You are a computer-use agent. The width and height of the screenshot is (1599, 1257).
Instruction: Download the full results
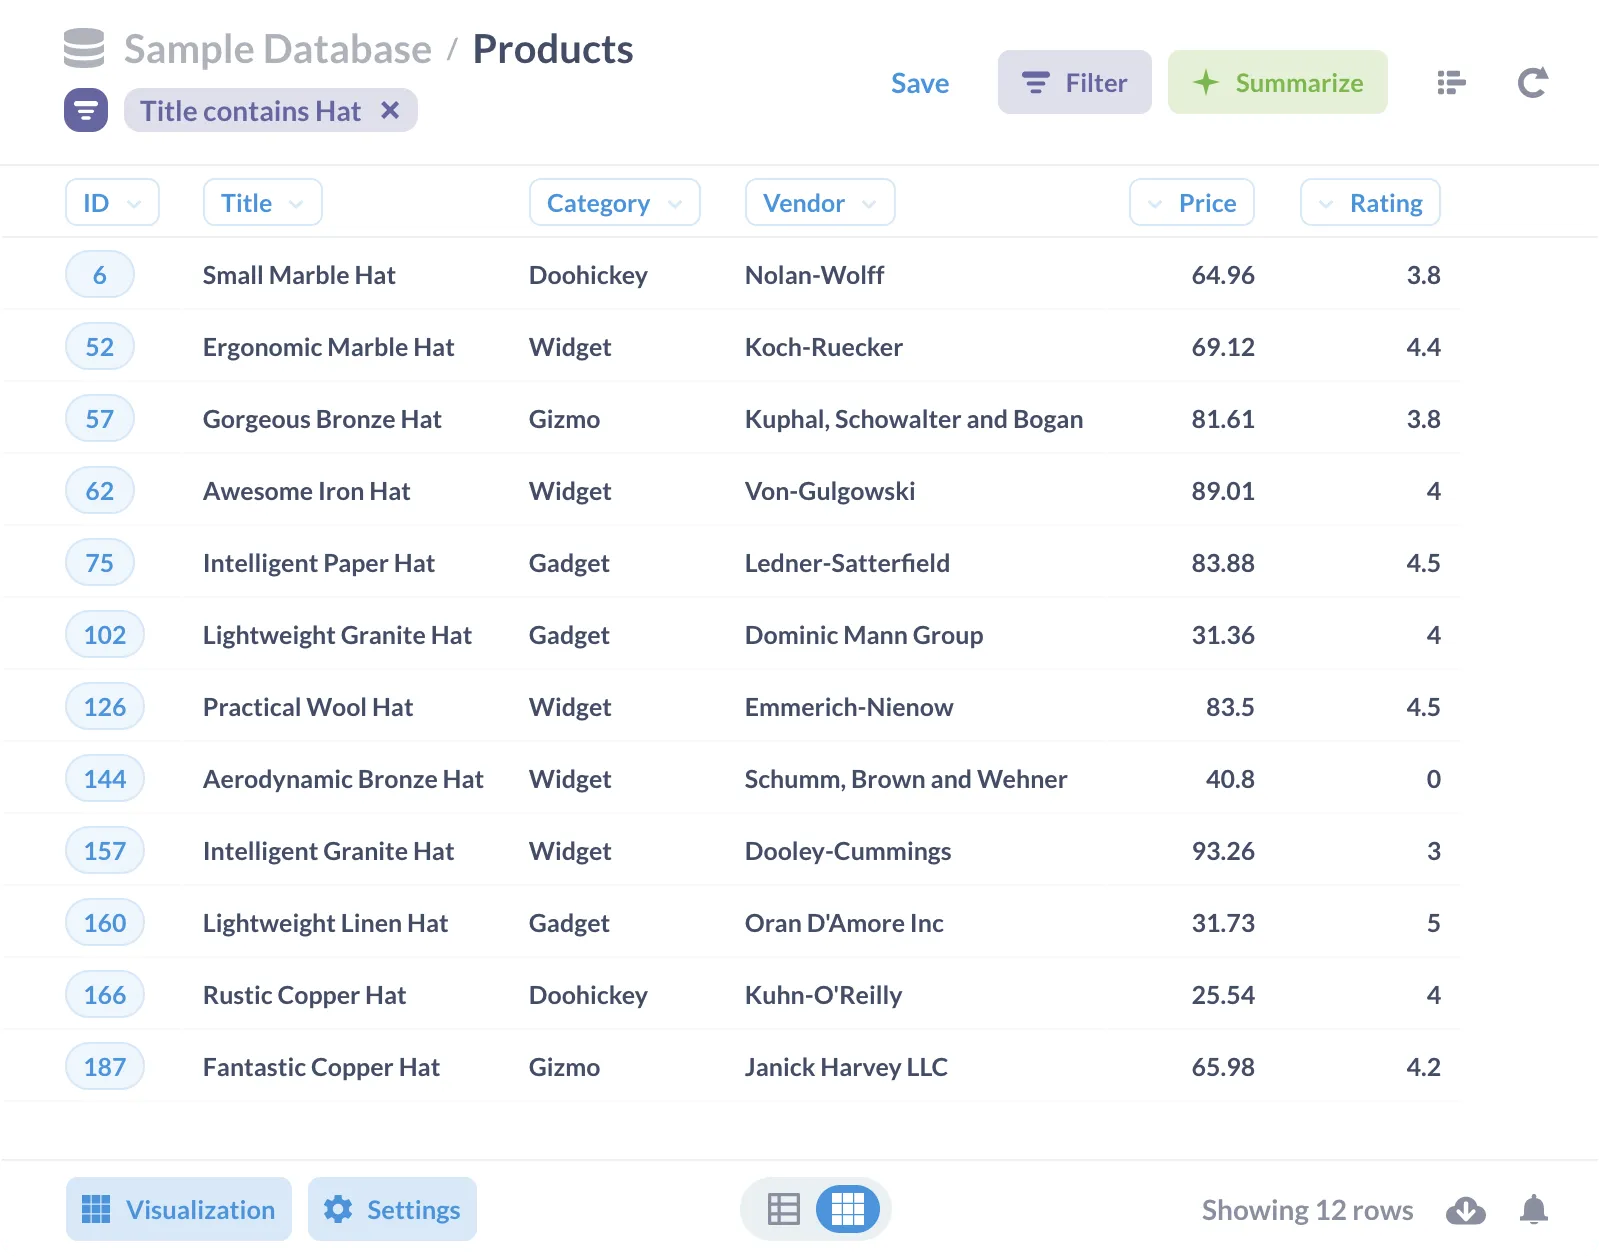pos(1465,1210)
